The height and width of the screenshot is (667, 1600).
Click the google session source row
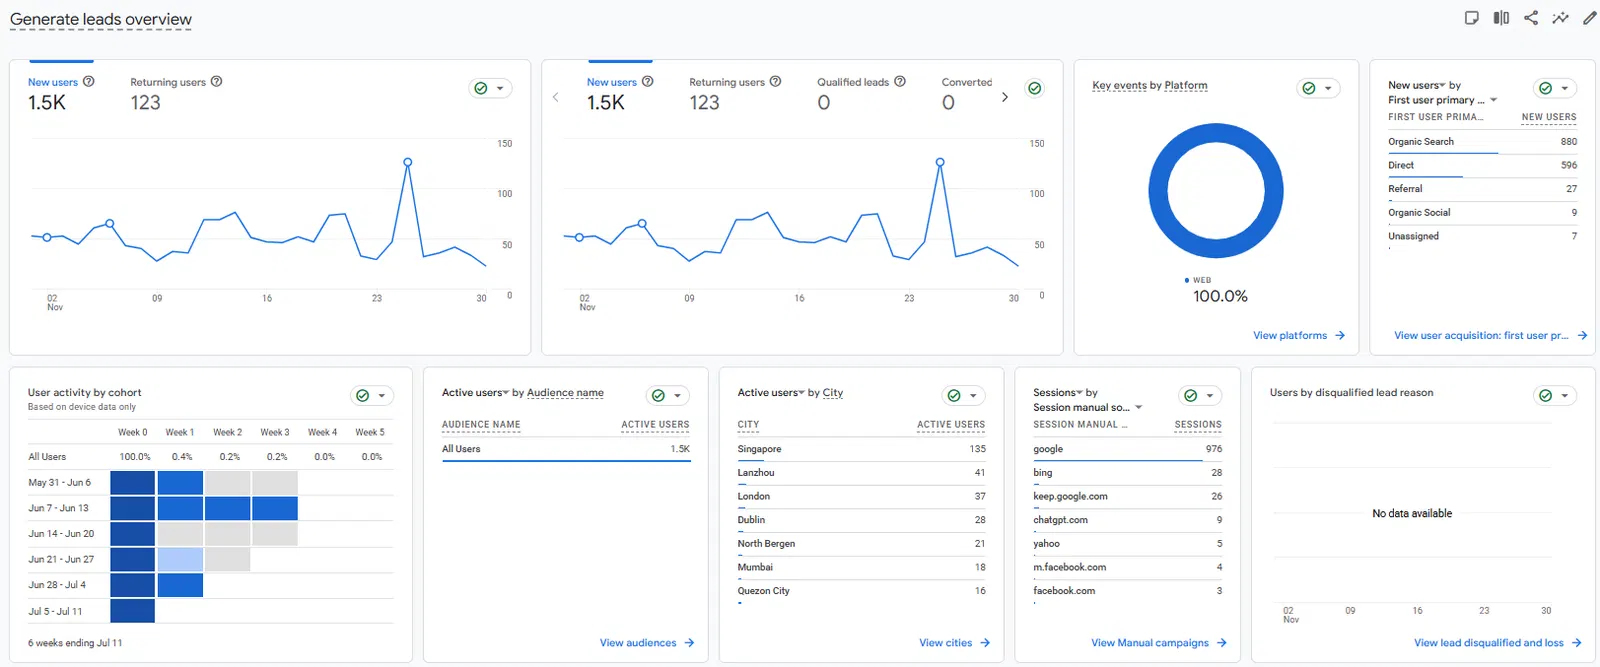click(1127, 449)
